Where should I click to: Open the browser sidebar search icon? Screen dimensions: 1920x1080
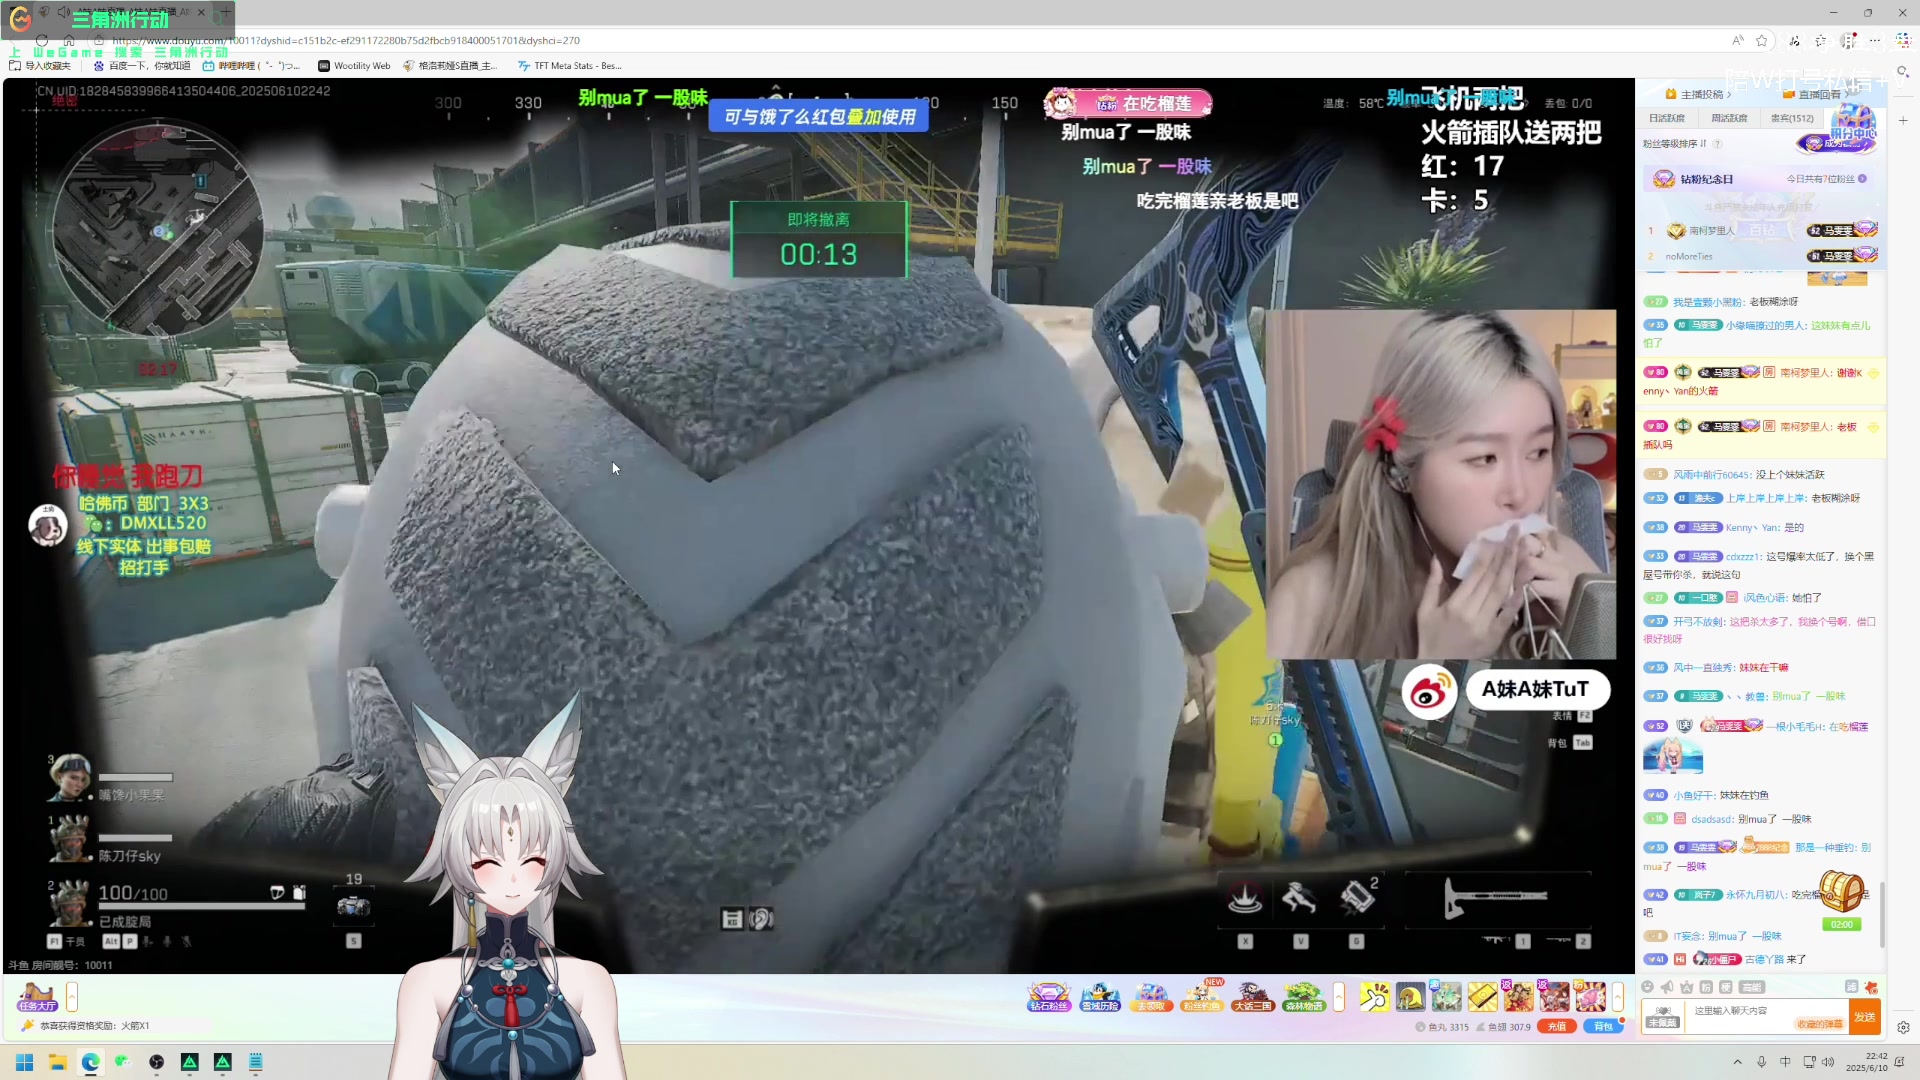(x=1903, y=72)
